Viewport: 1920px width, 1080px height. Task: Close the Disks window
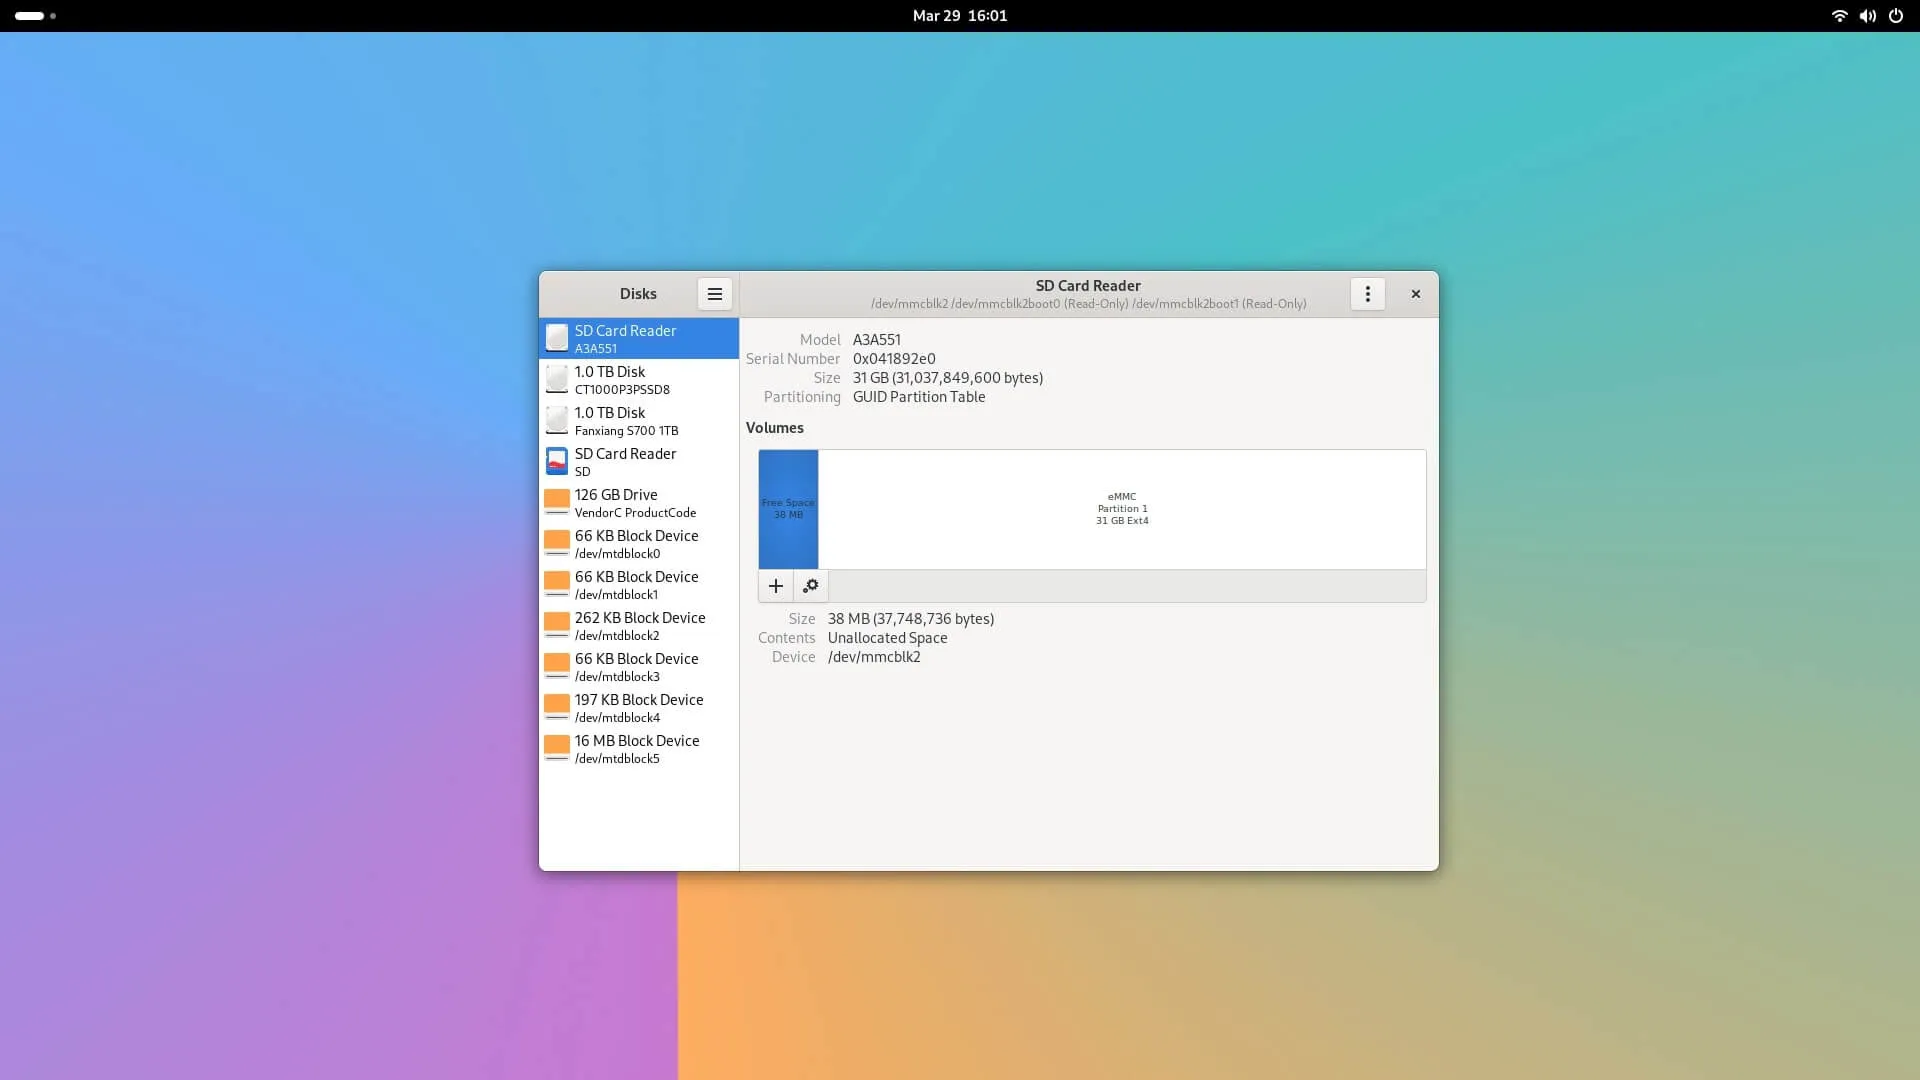click(1415, 294)
